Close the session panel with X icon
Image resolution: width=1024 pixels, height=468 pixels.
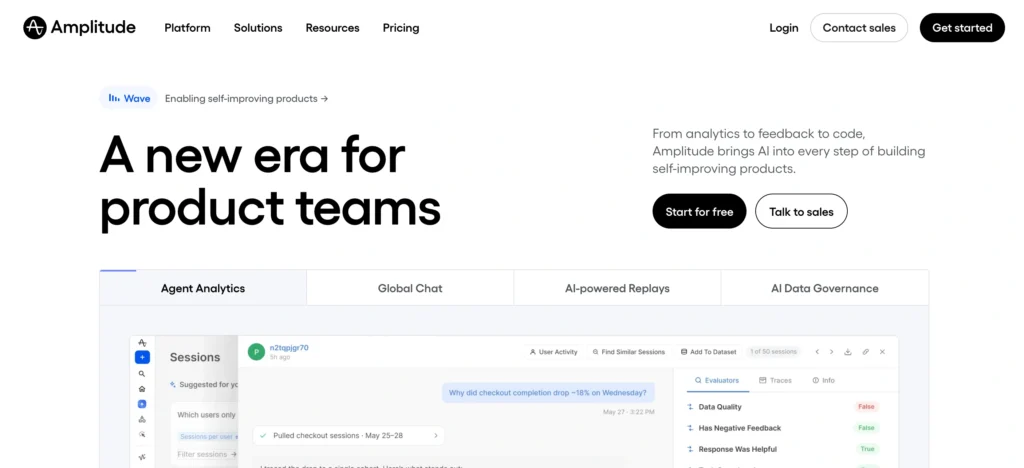click(882, 352)
